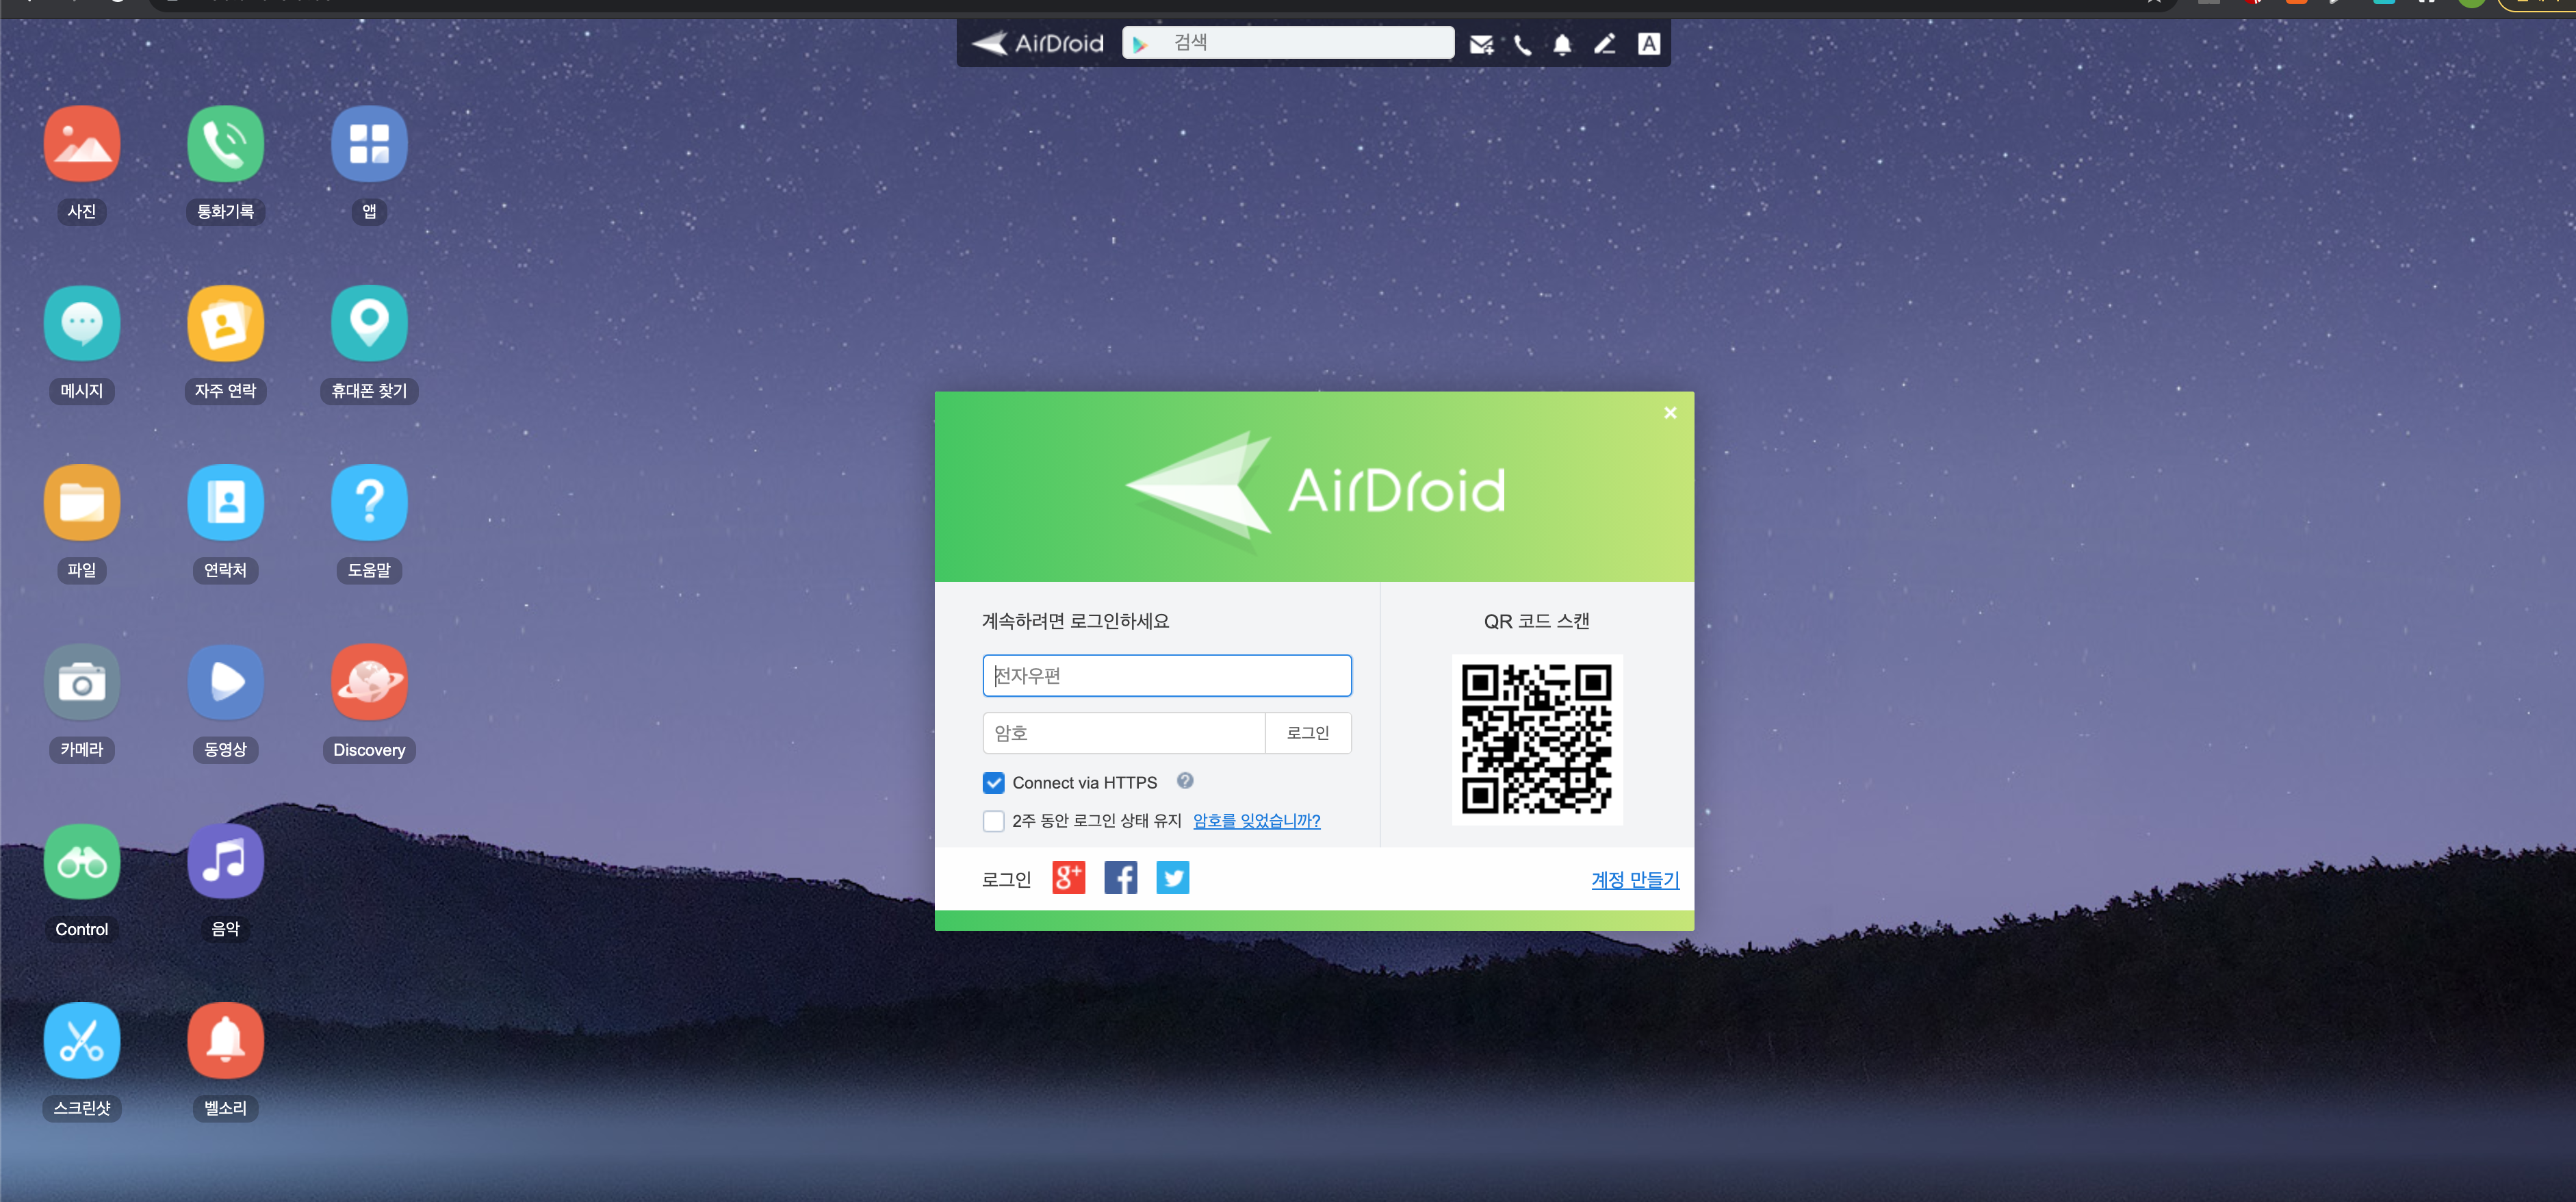
Task: Click the Discovery planet icon
Action: click(x=369, y=682)
